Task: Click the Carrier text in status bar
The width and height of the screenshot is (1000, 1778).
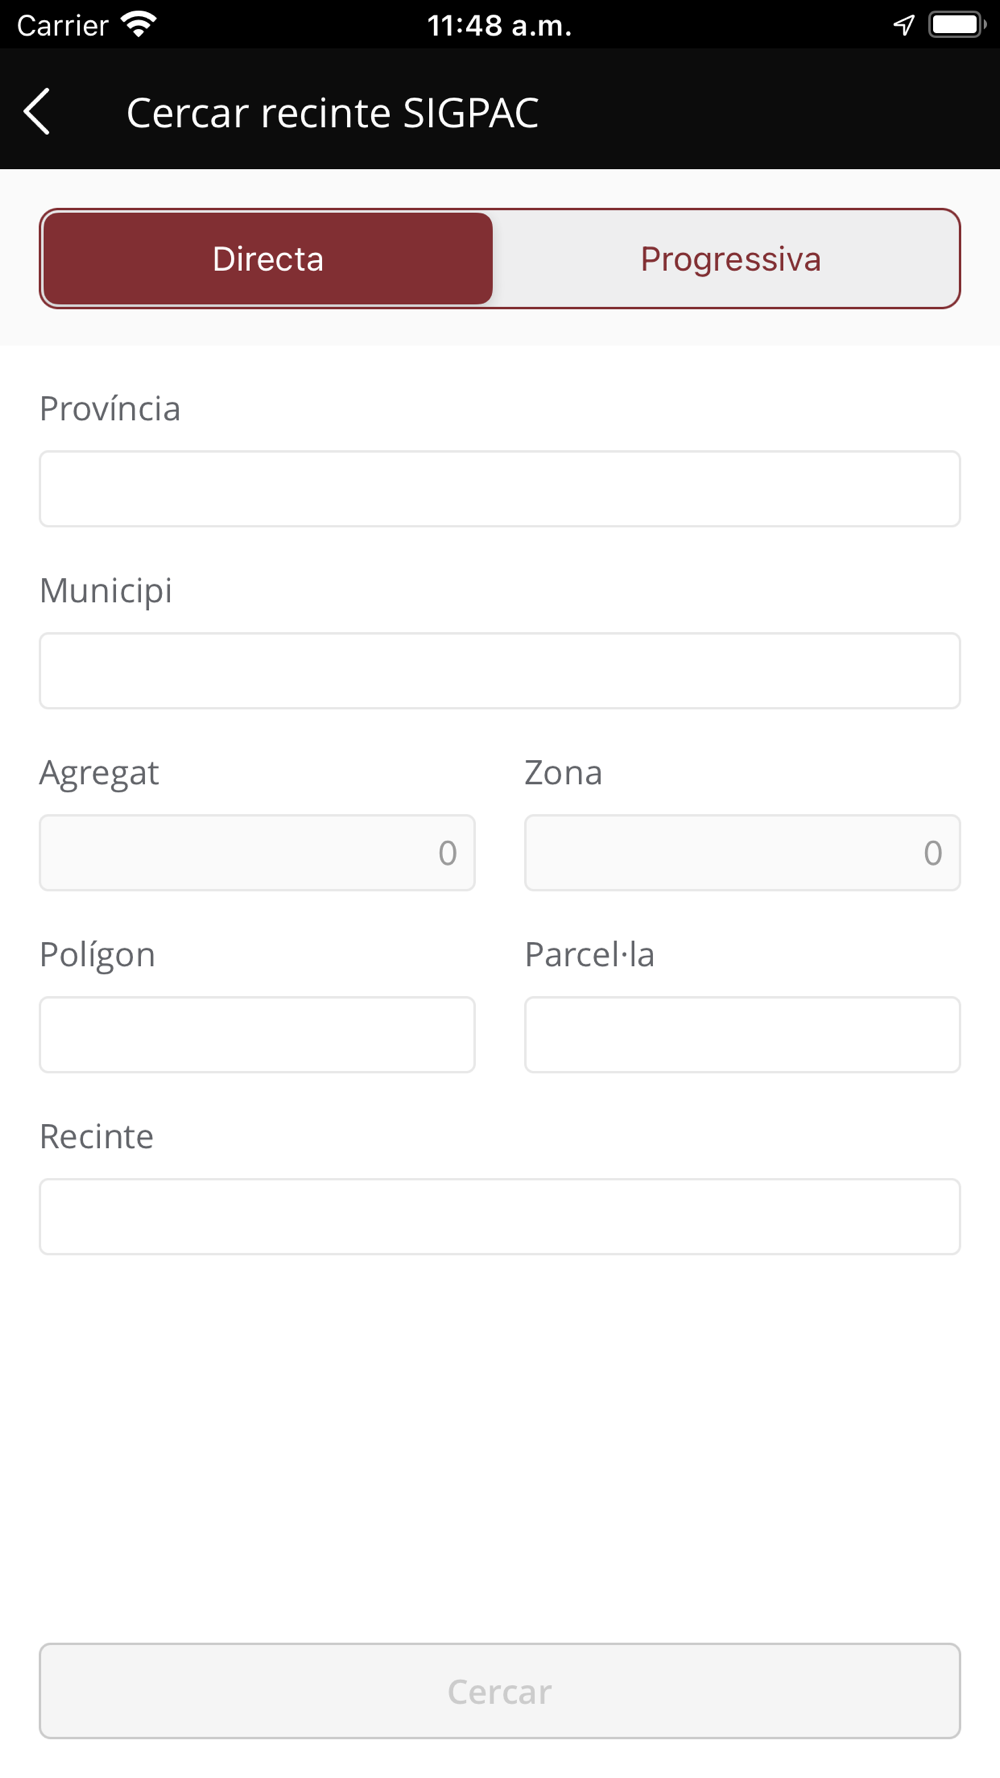Action: [x=62, y=25]
